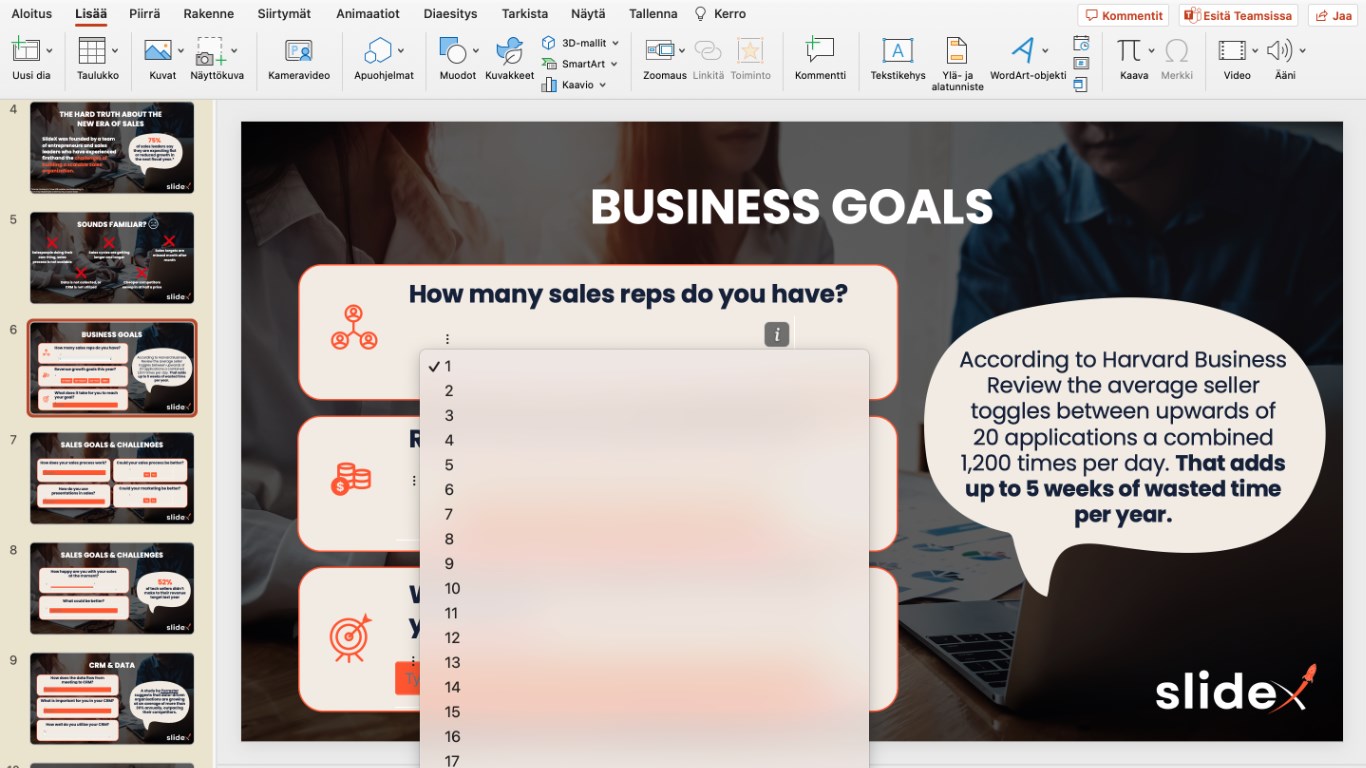The height and width of the screenshot is (768, 1366).
Task: Click the WordArt-objekti icon
Action: tap(1023, 50)
